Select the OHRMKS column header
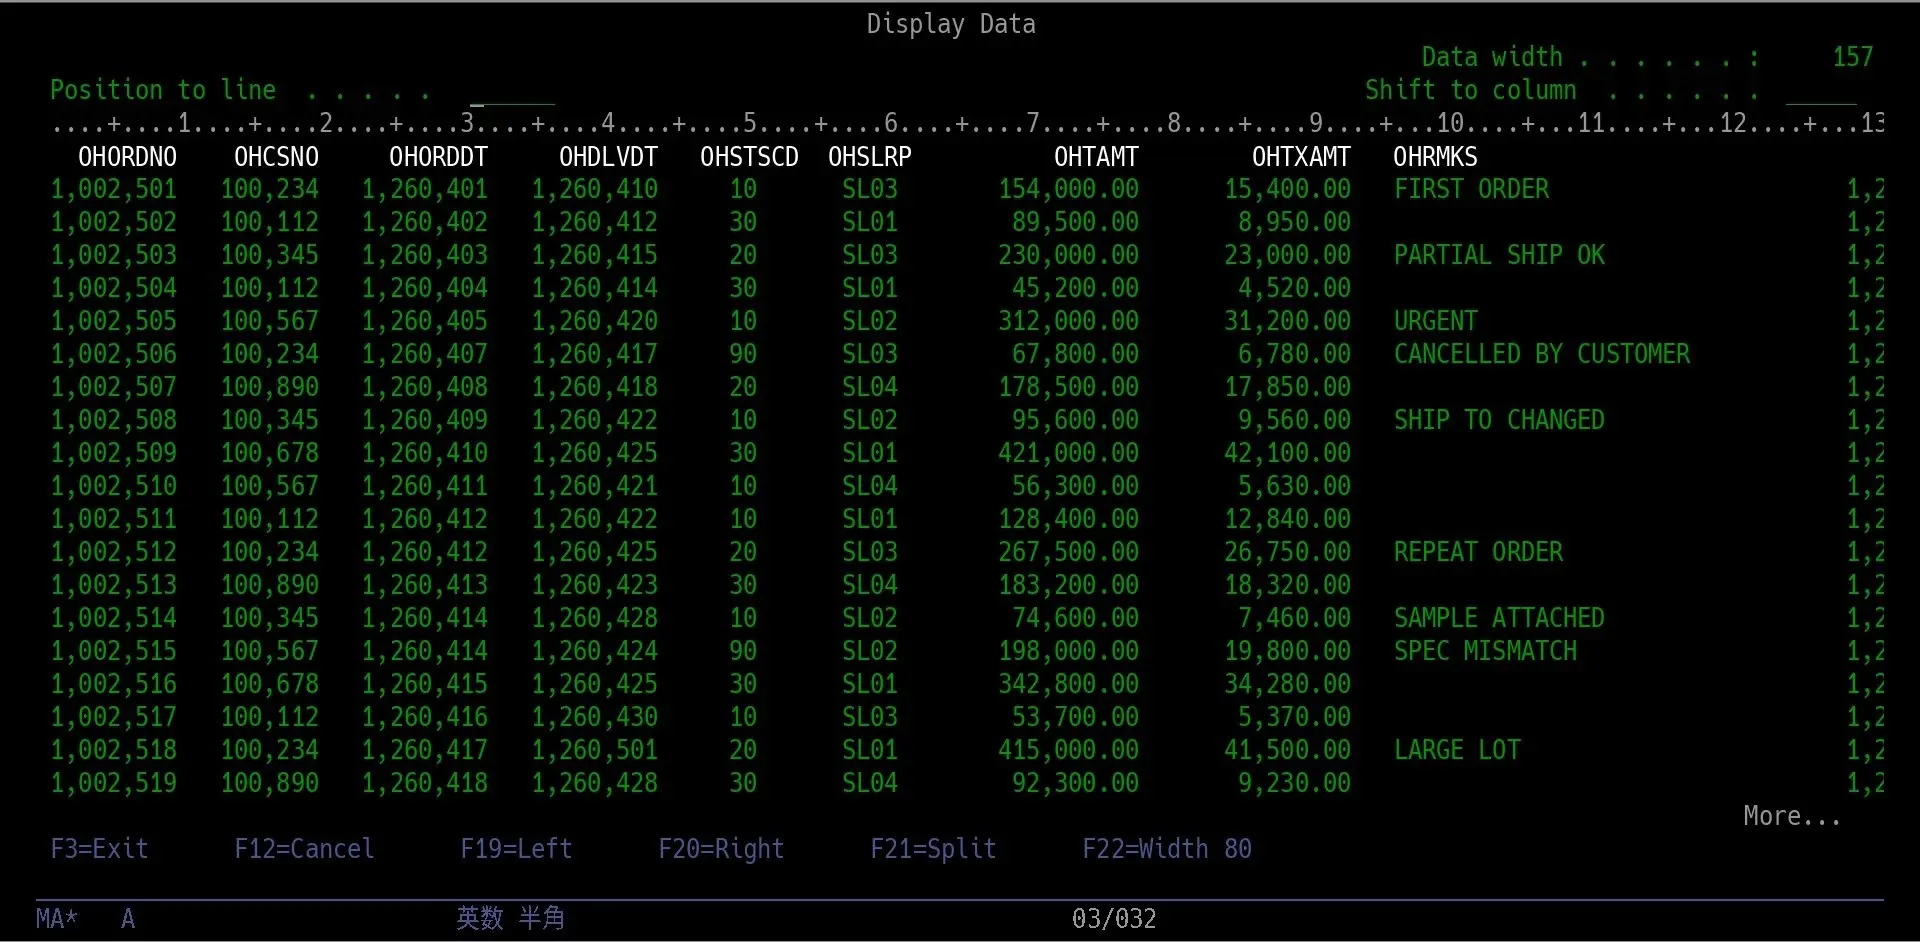Image resolution: width=1920 pixels, height=942 pixels. click(1434, 156)
